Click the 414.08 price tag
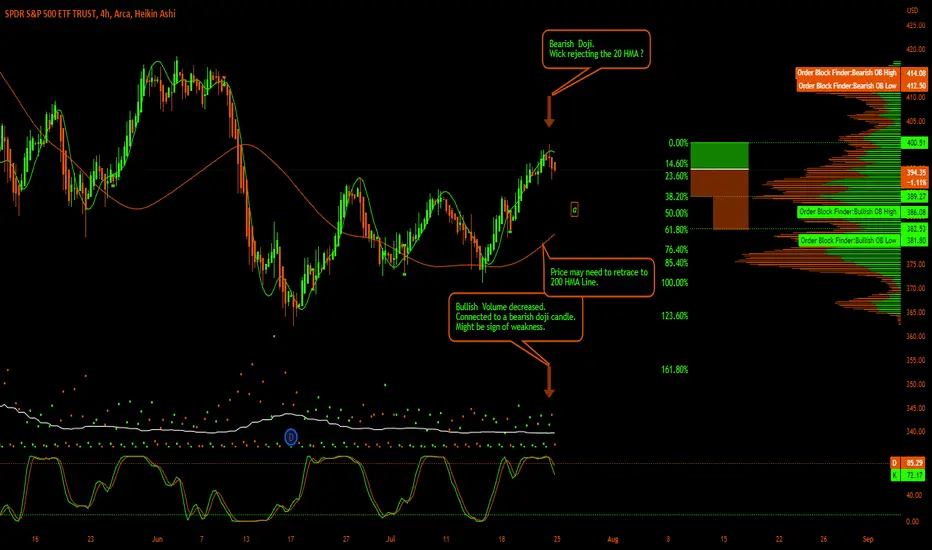The height and width of the screenshot is (550, 932). pyautogui.click(x=915, y=73)
